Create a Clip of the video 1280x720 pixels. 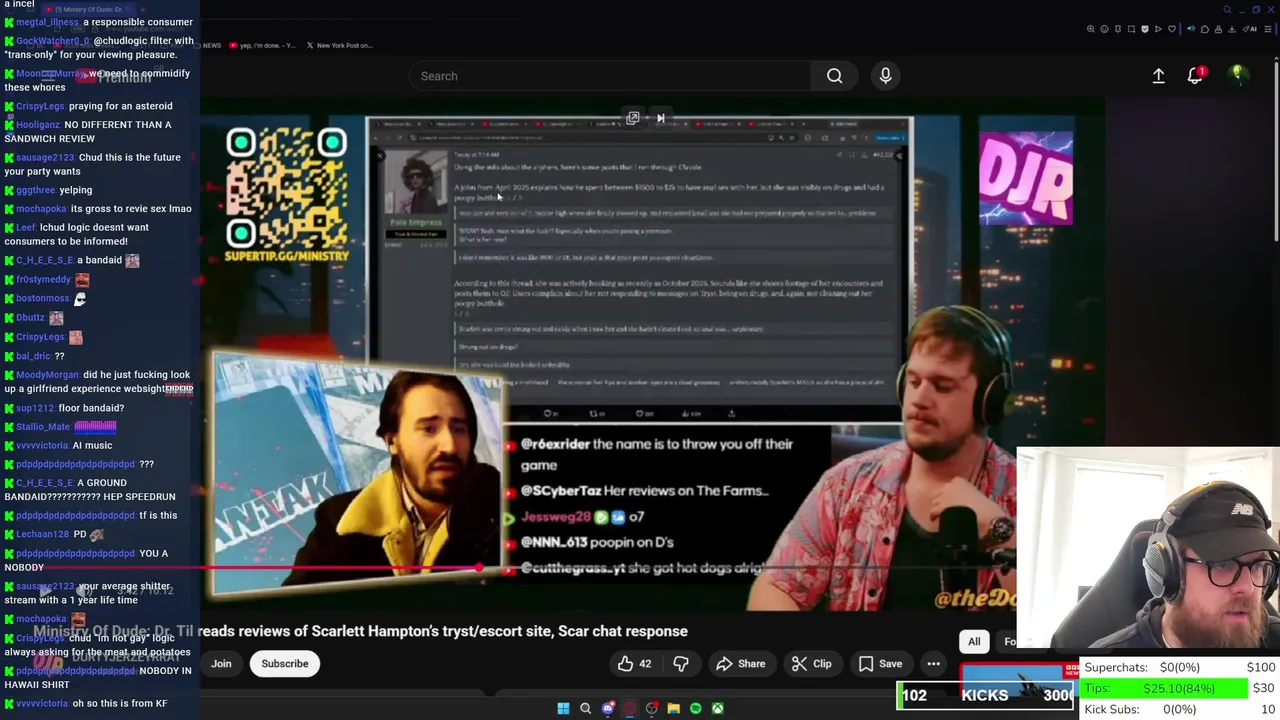click(811, 664)
